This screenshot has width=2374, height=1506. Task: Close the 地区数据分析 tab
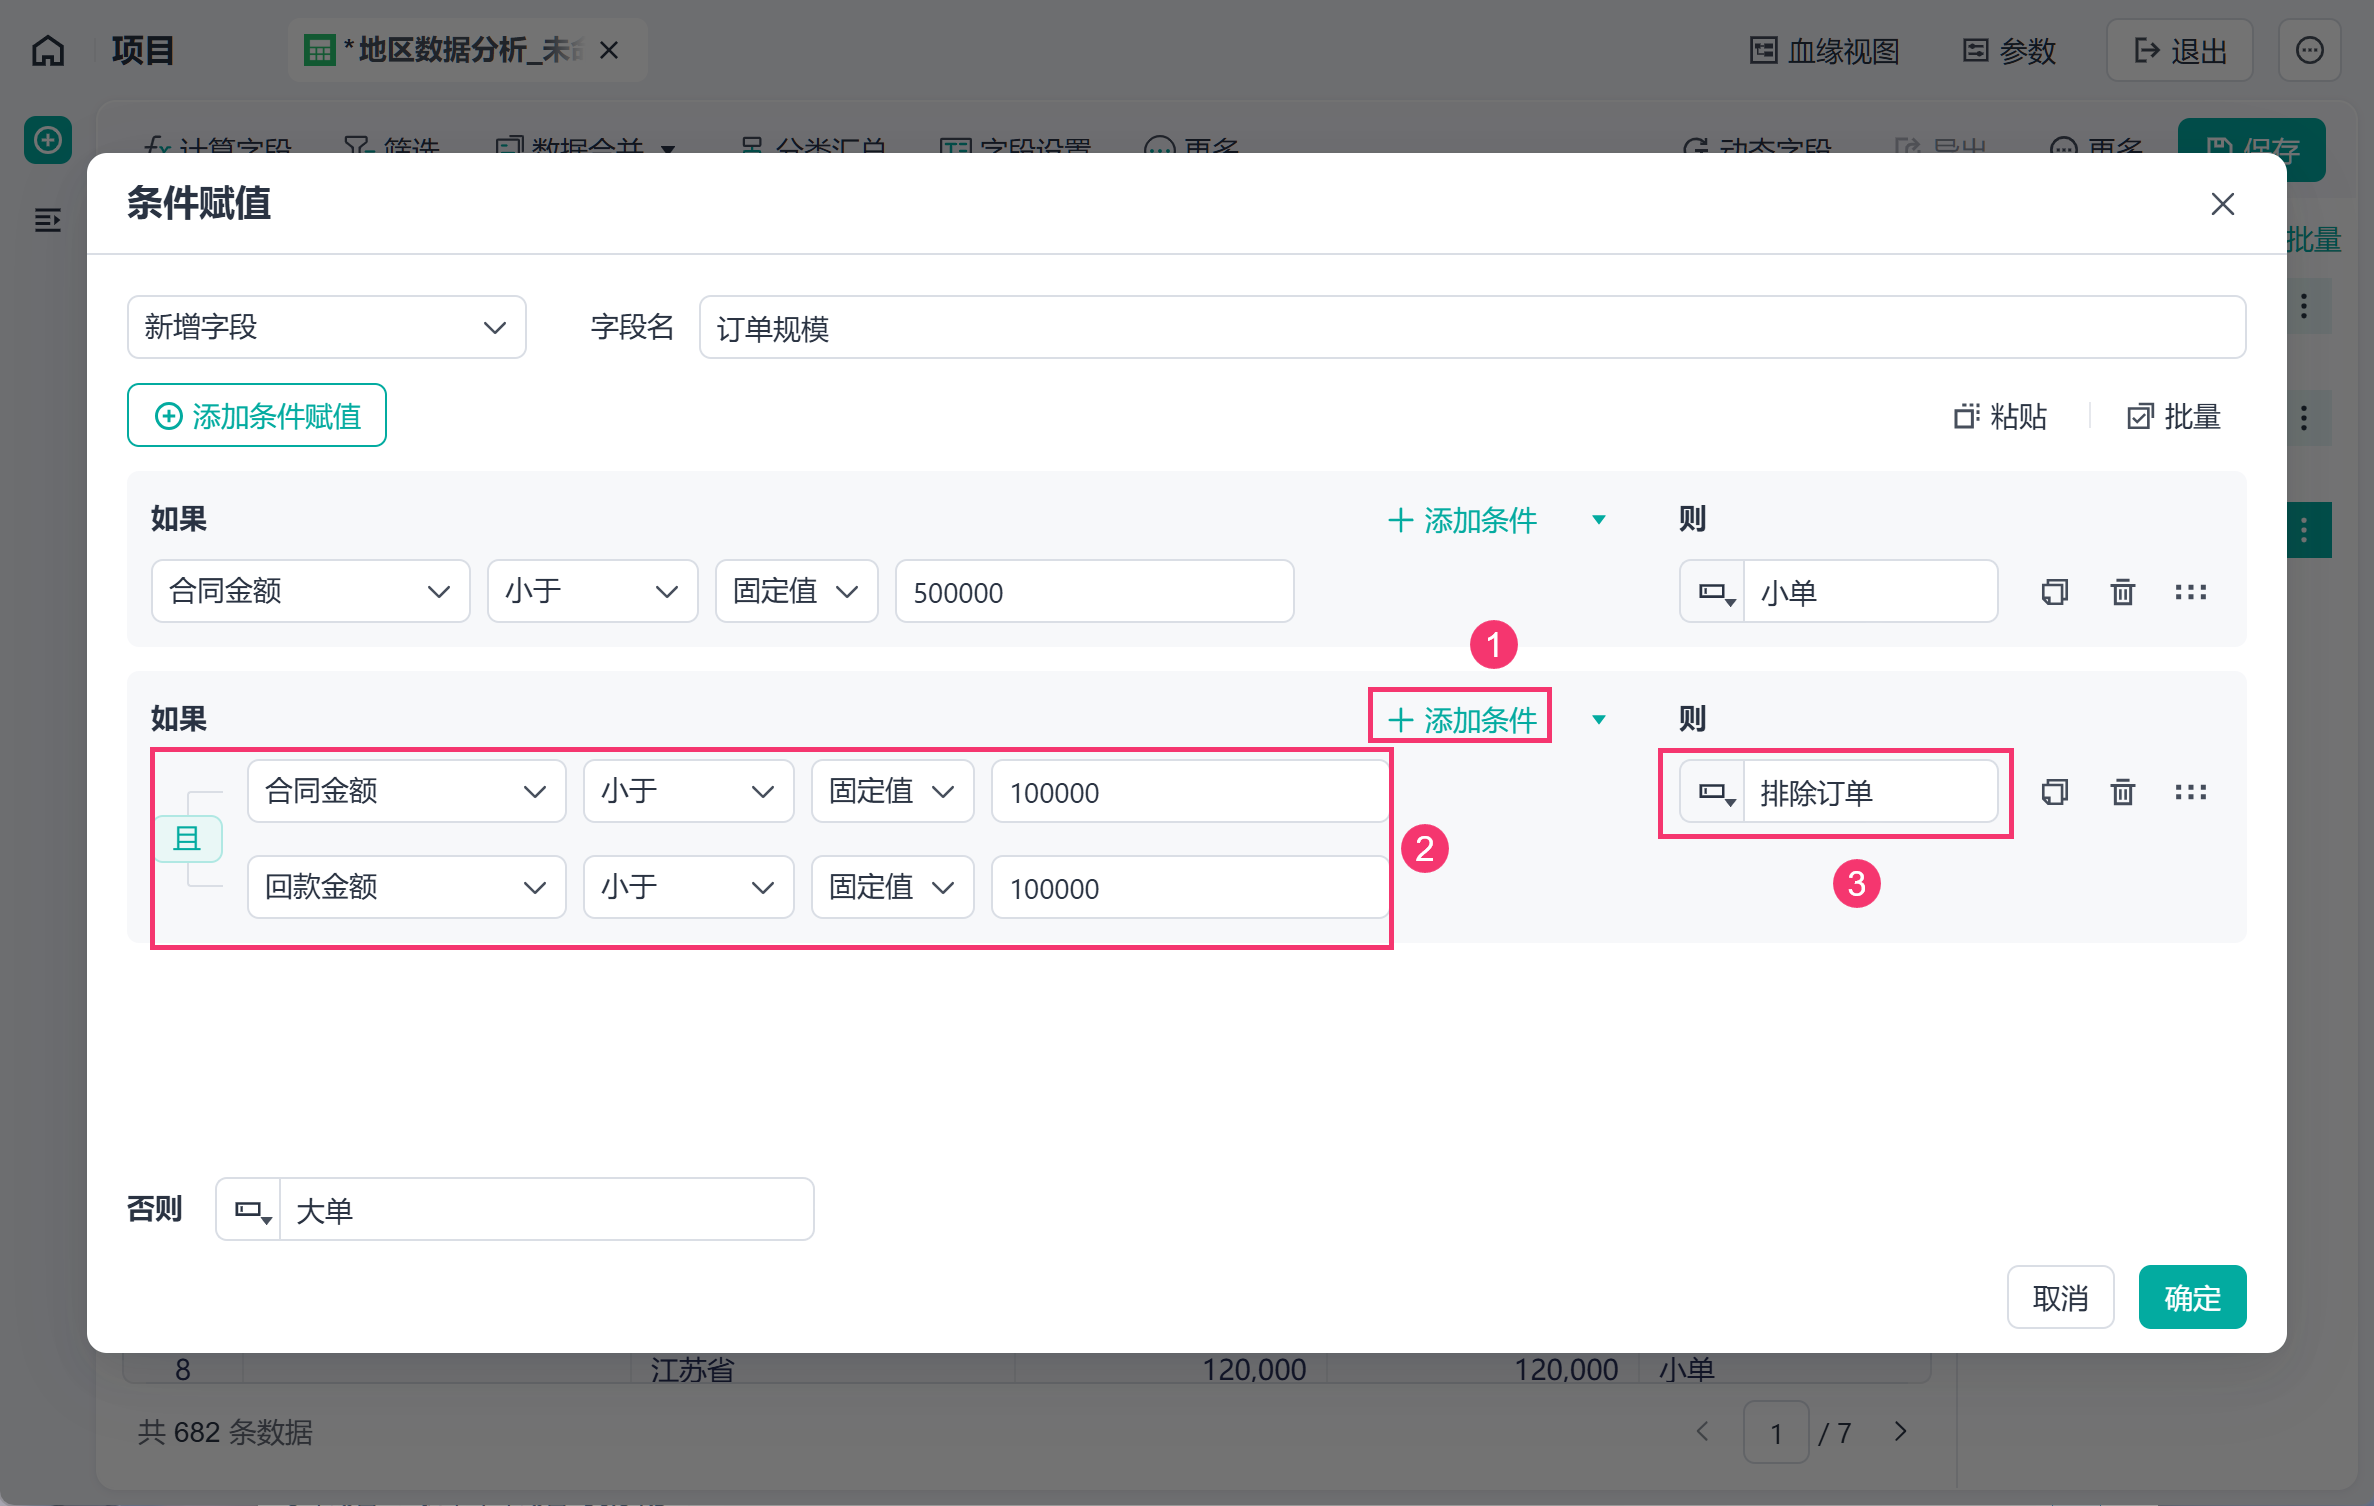pos(609,50)
